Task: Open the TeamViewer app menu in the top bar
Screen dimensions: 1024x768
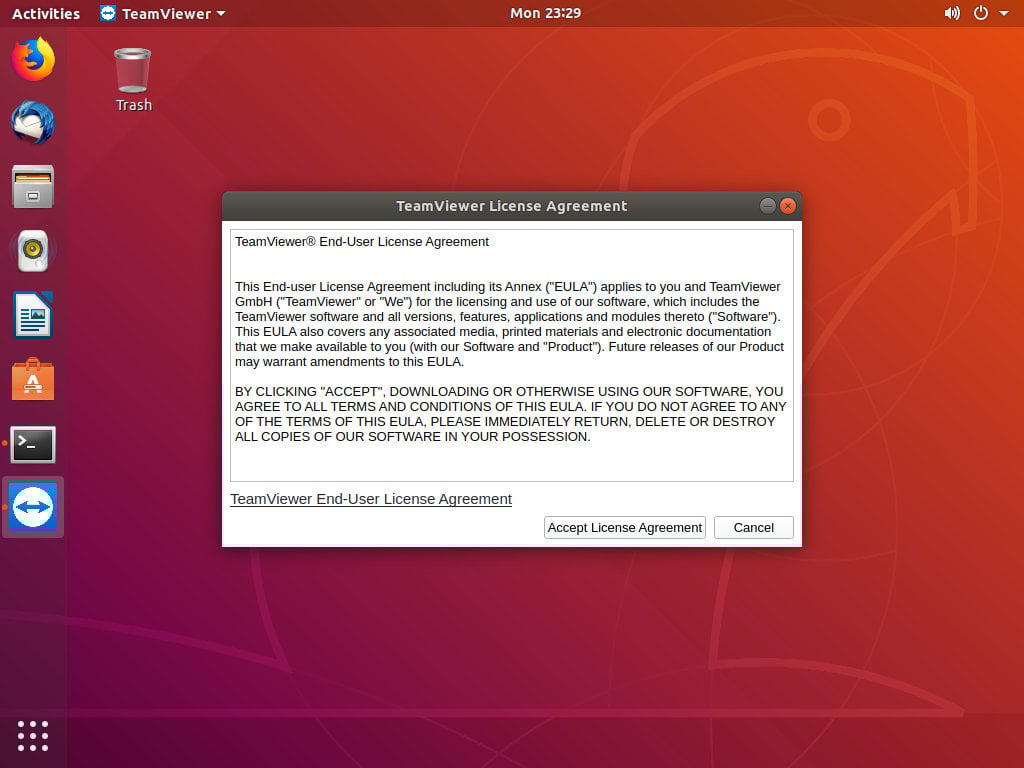Action: click(x=163, y=13)
